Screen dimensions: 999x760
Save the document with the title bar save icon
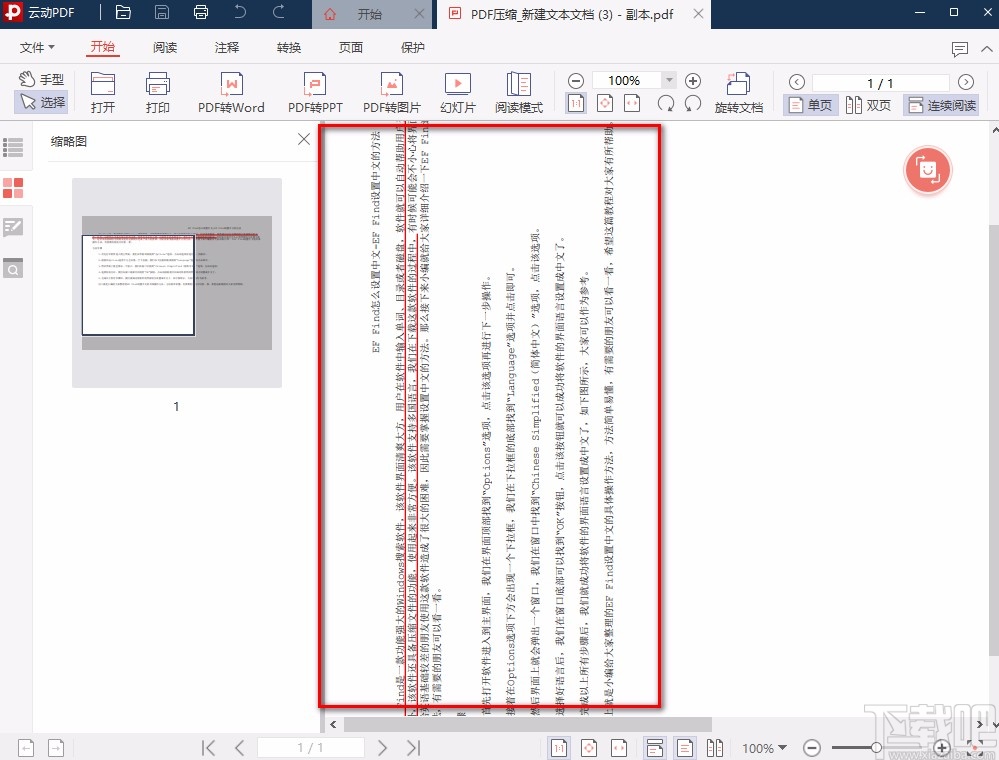point(162,13)
